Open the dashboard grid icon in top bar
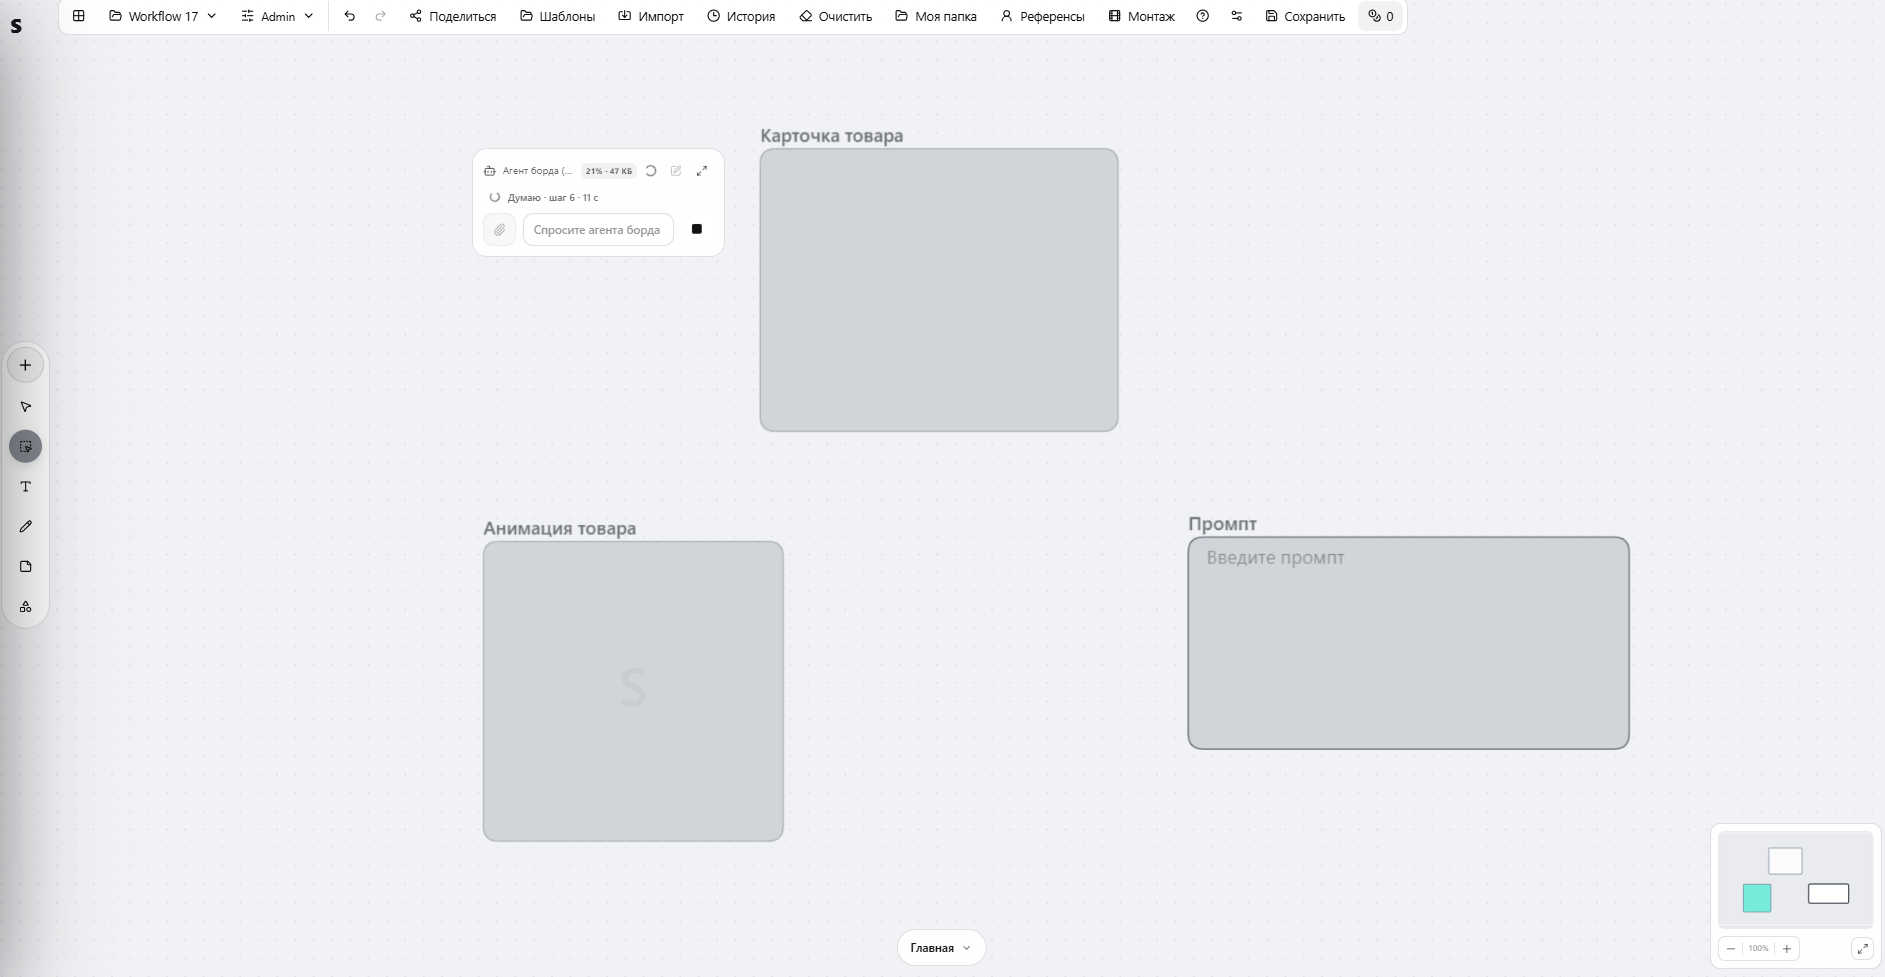This screenshot has height=977, width=1885. (79, 16)
